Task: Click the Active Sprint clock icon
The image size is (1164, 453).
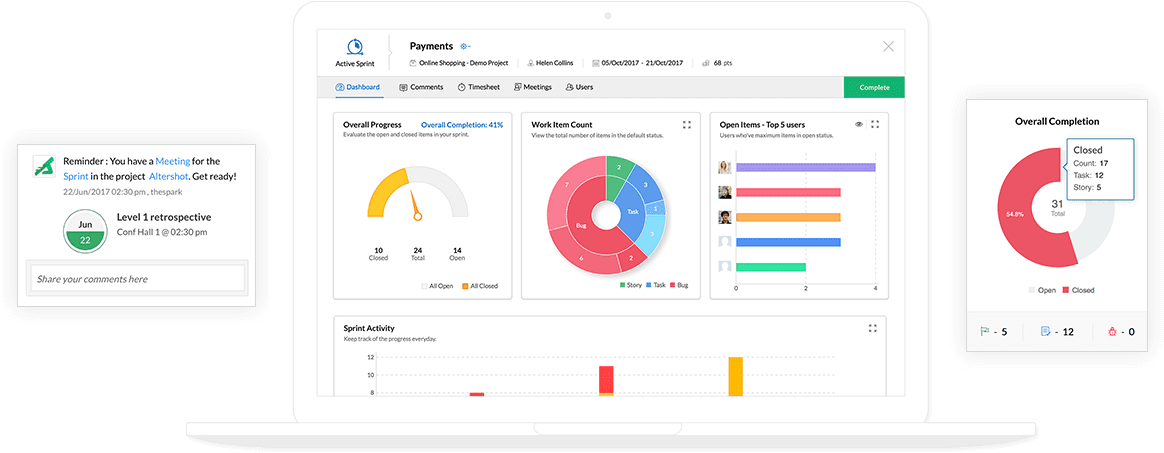Action: [353, 47]
